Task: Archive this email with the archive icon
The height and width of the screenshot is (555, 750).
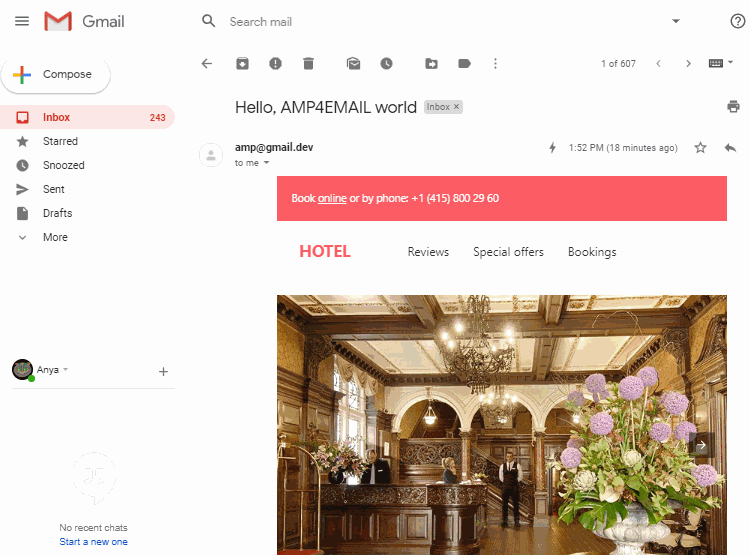Action: pyautogui.click(x=243, y=64)
